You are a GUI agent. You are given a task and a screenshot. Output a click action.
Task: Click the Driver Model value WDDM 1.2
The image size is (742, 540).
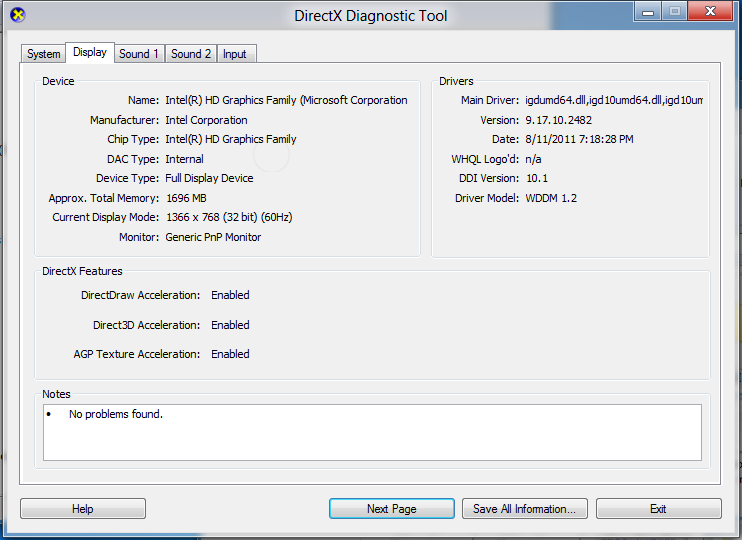tap(551, 198)
